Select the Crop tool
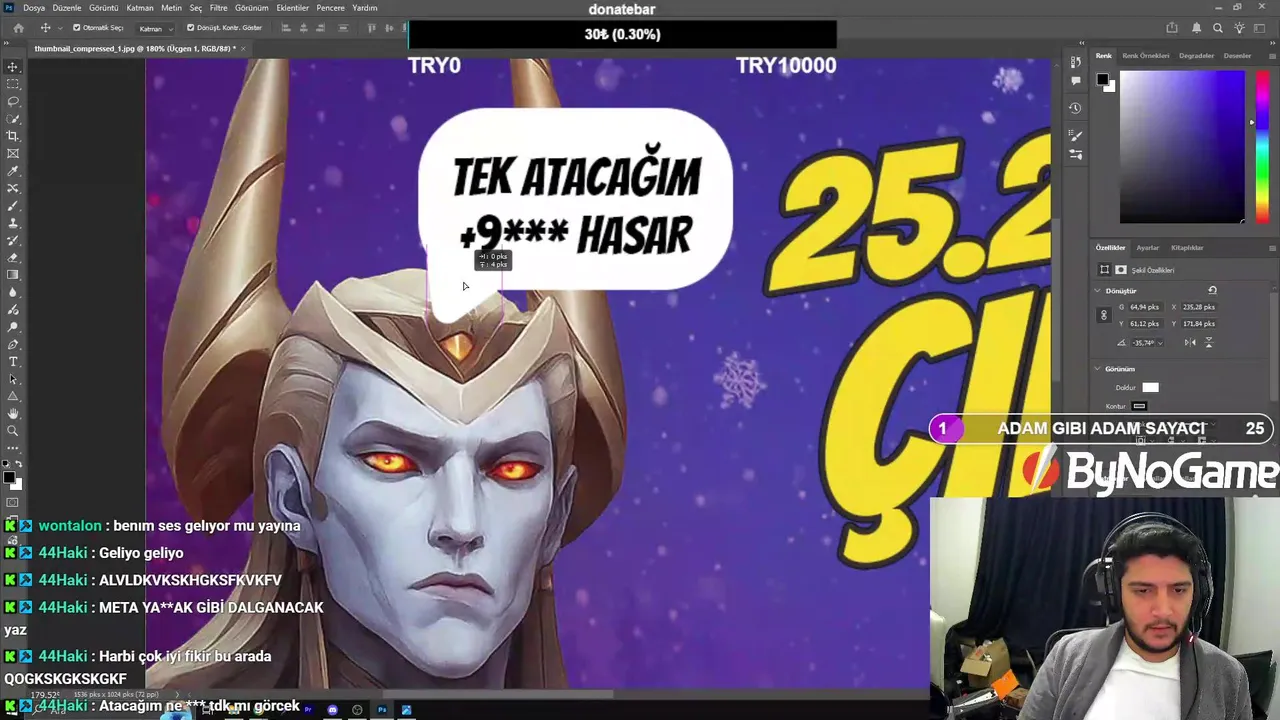Viewport: 1280px width, 720px height. (13, 136)
